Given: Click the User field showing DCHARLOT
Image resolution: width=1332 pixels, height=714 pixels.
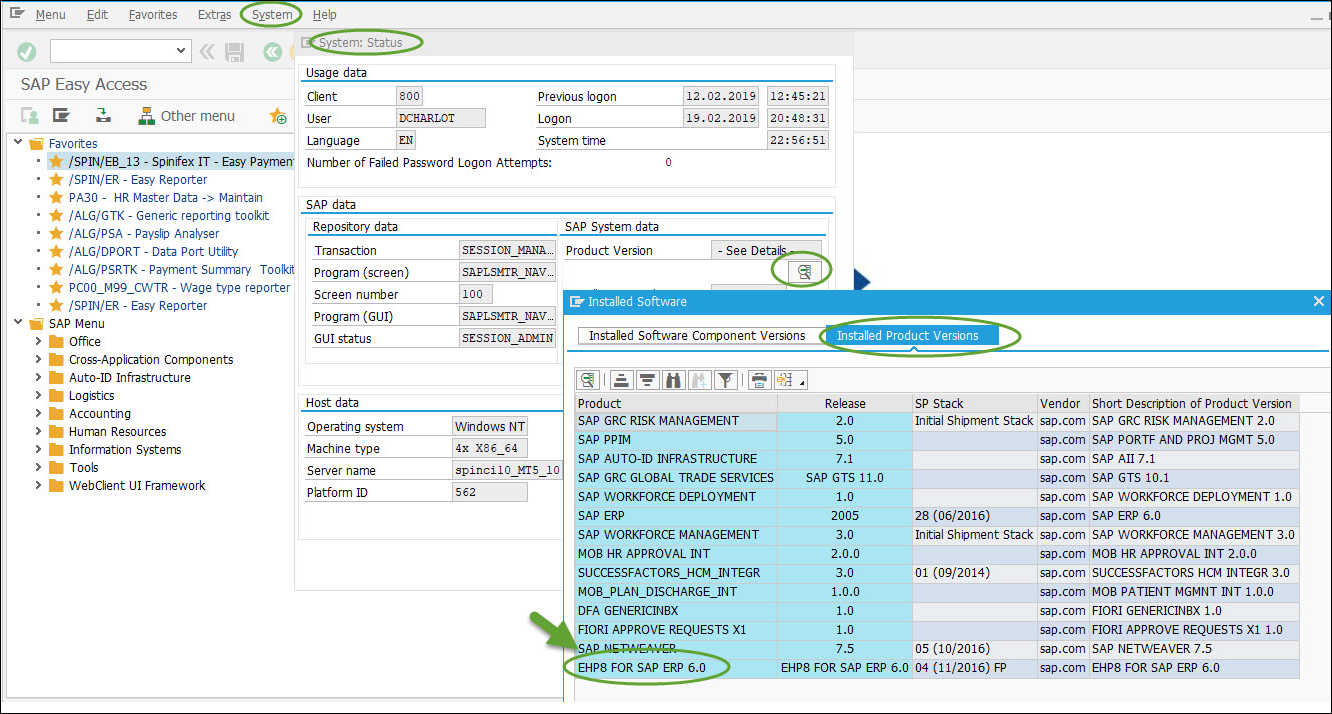Looking at the screenshot, I should 441,118.
